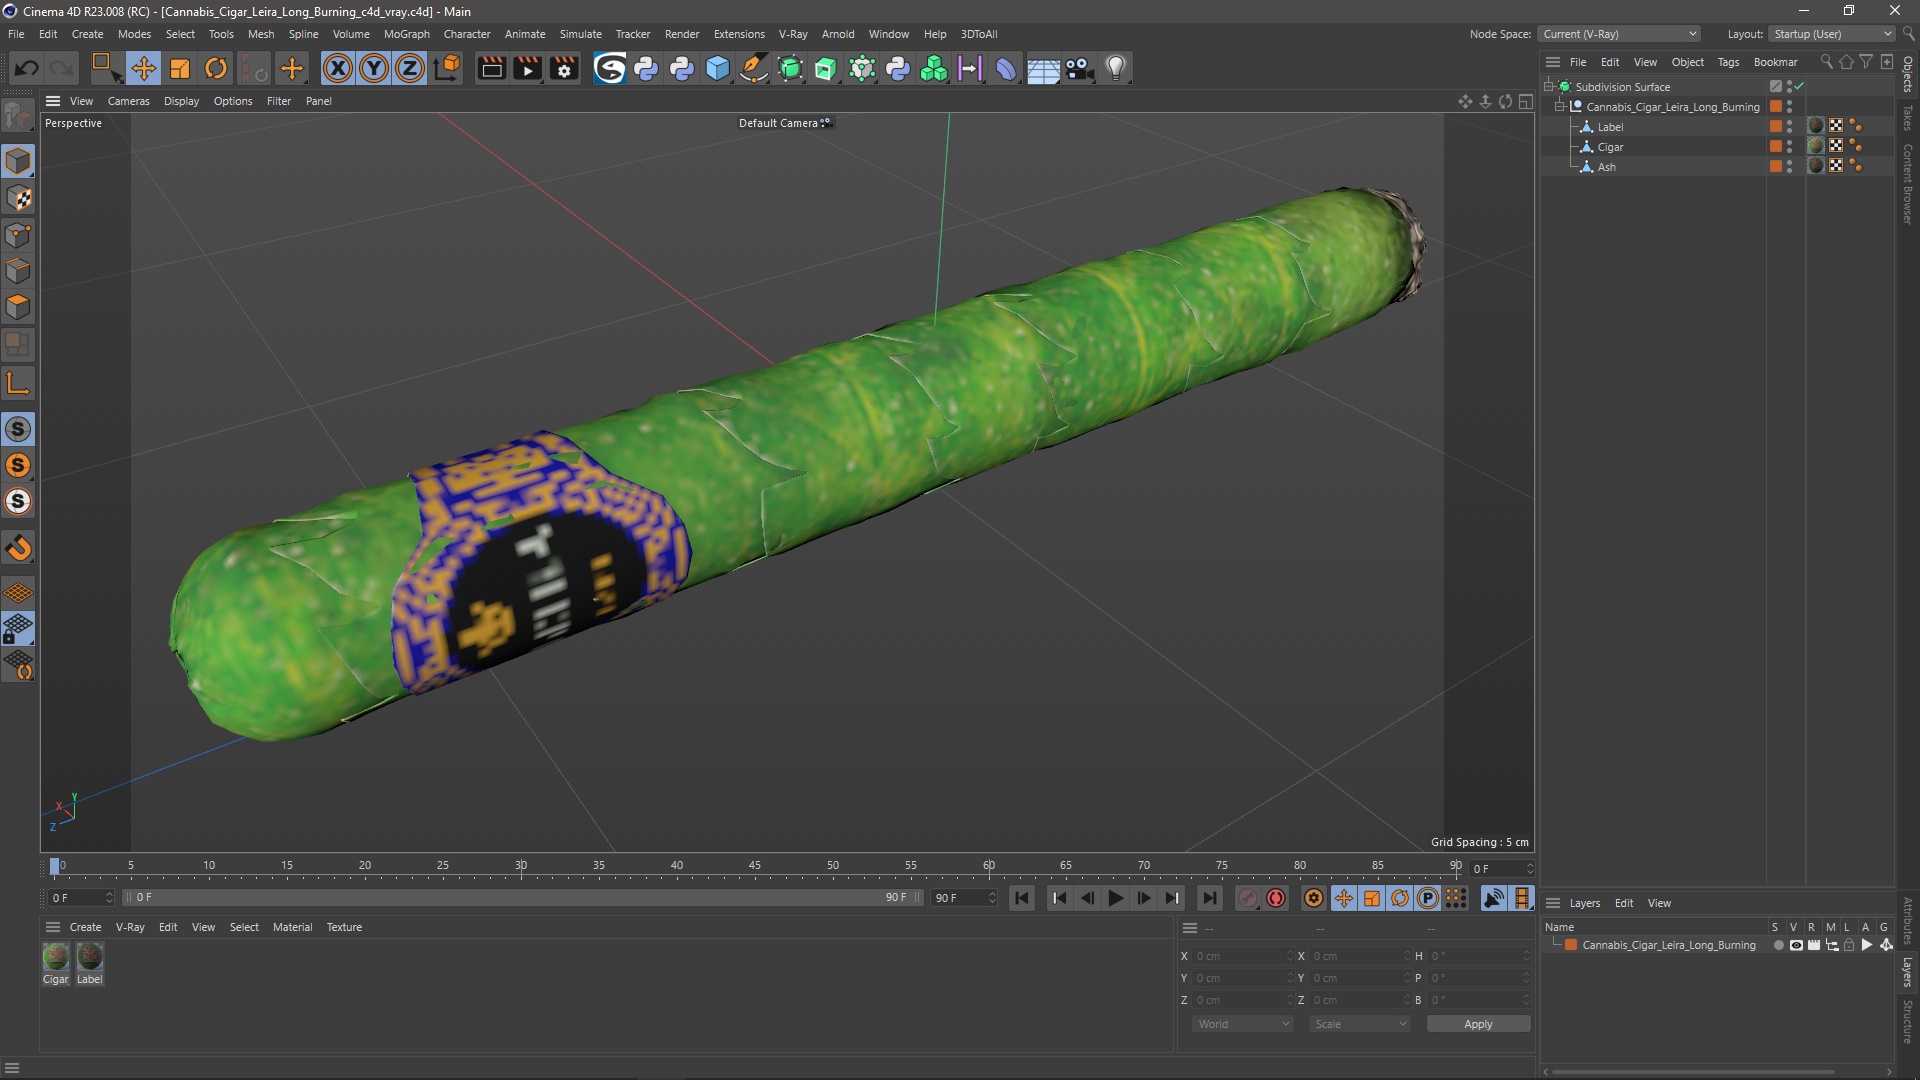Open the MoGraph Cloner icon

[x=934, y=68]
